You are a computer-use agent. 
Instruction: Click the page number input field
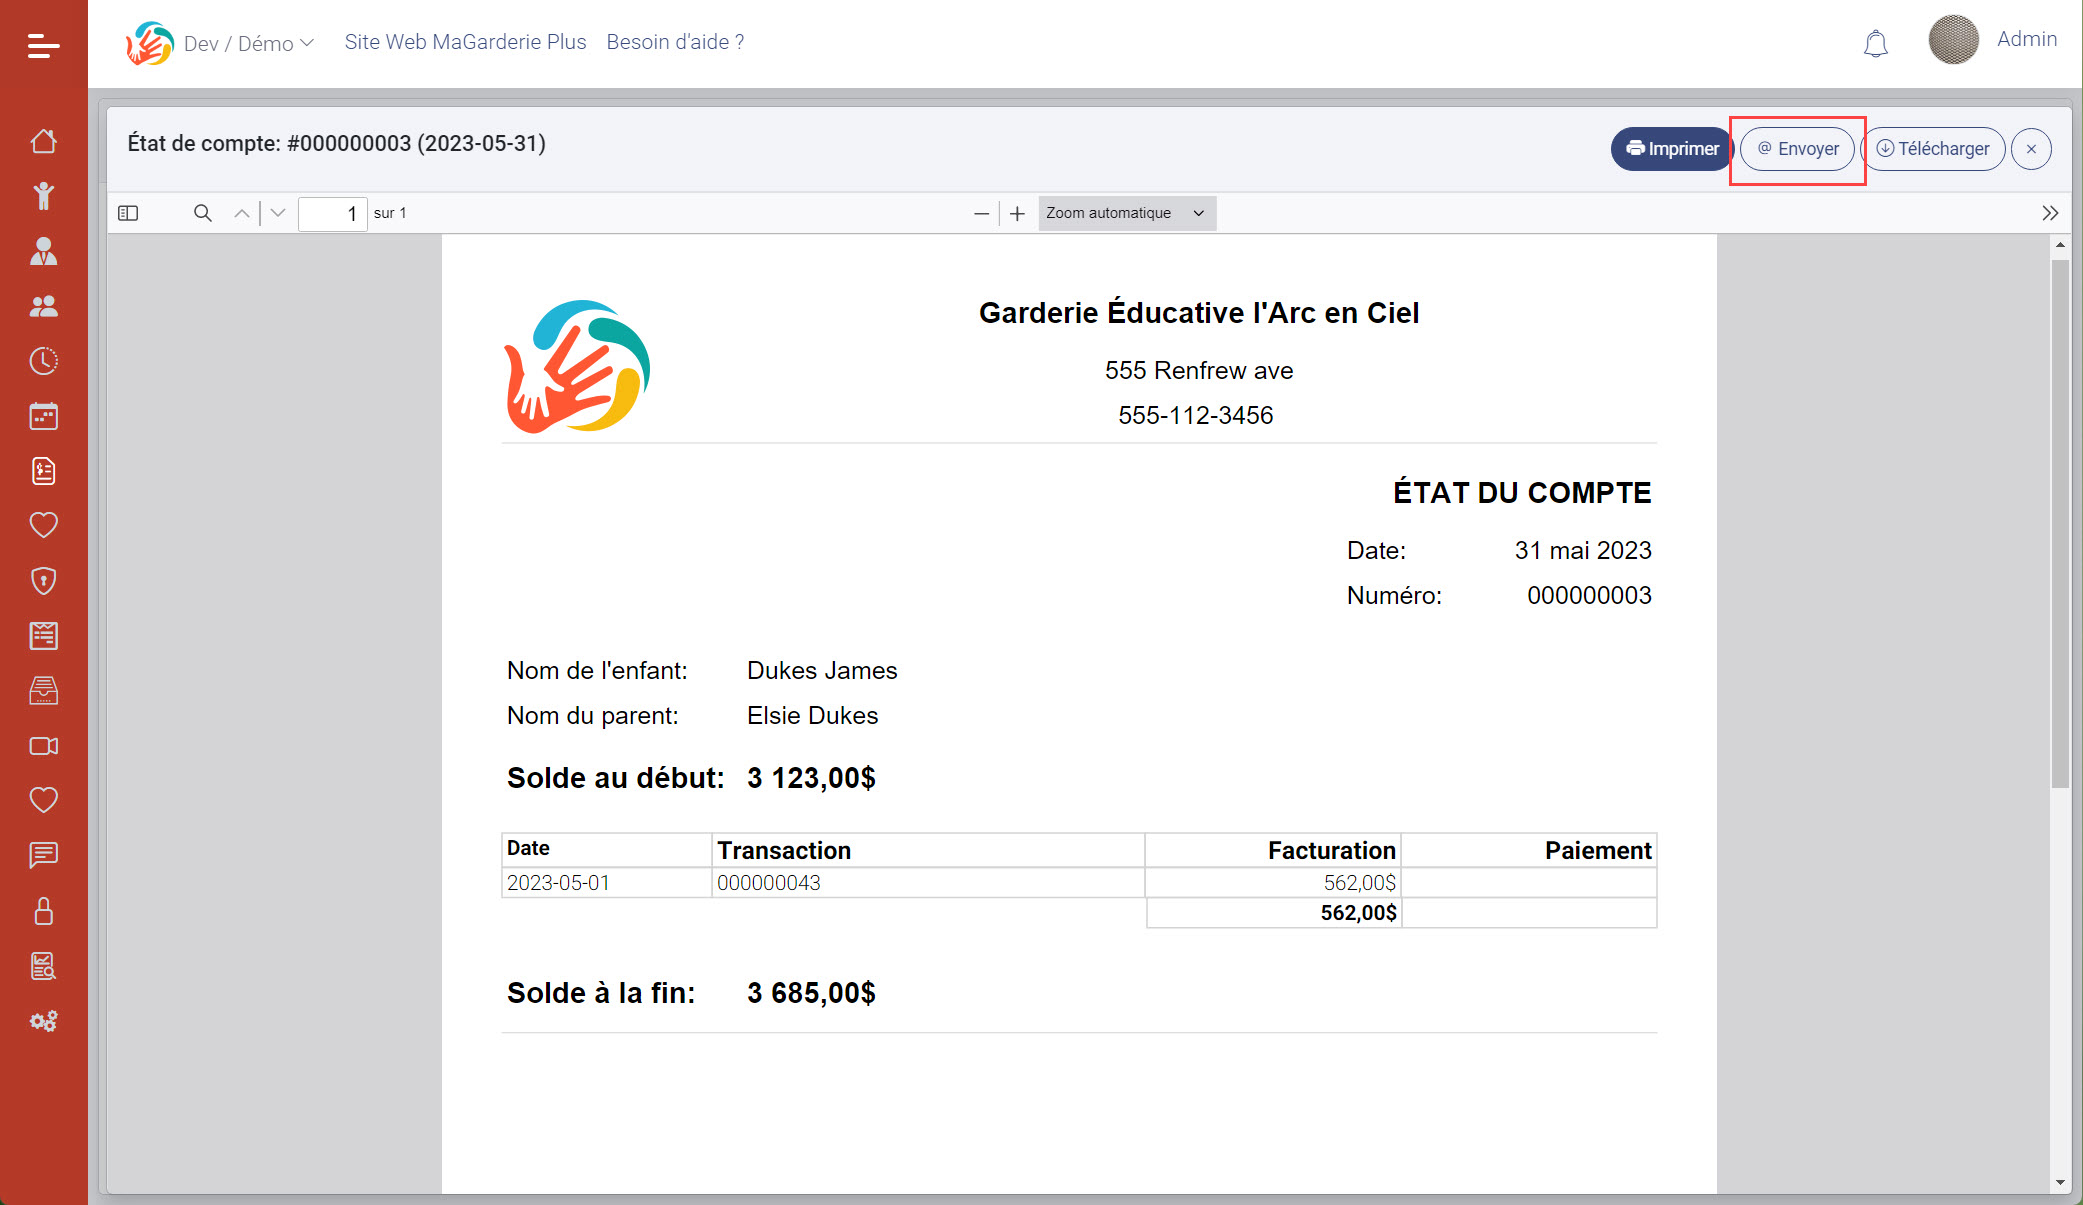pyautogui.click(x=332, y=213)
